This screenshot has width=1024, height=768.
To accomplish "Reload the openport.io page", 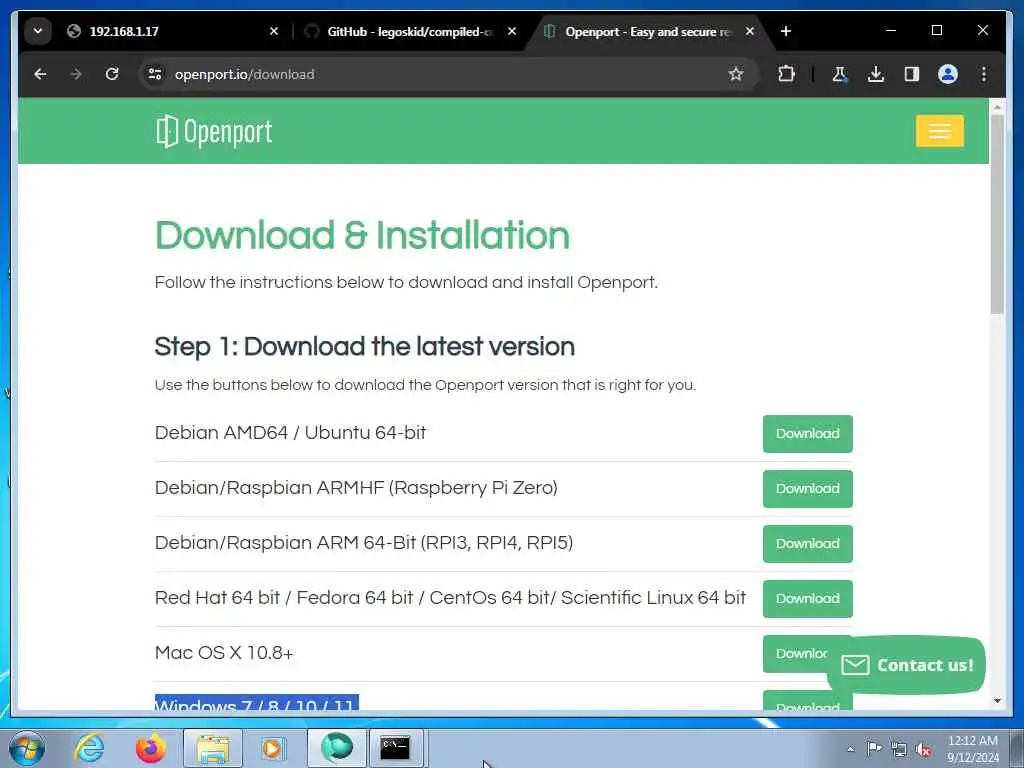I will (112, 74).
